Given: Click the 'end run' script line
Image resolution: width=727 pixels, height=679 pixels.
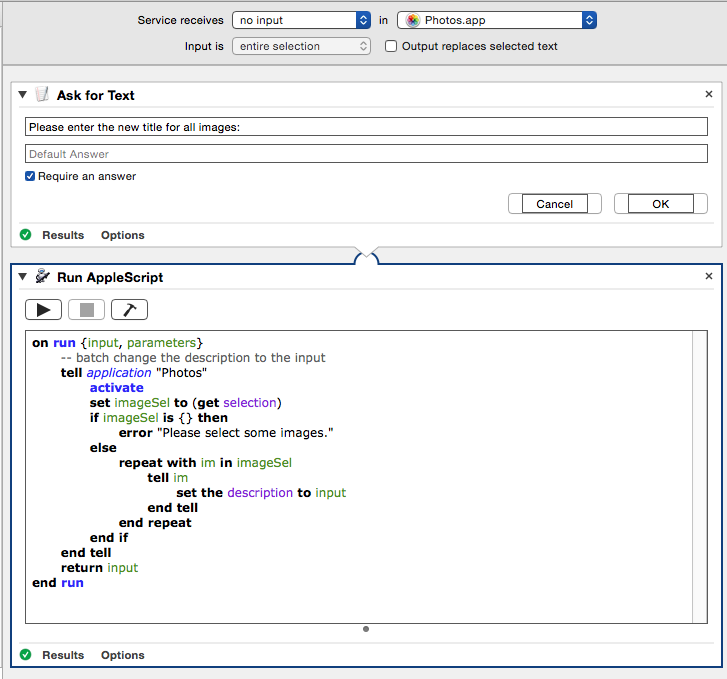Looking at the screenshot, I should (x=57, y=583).
